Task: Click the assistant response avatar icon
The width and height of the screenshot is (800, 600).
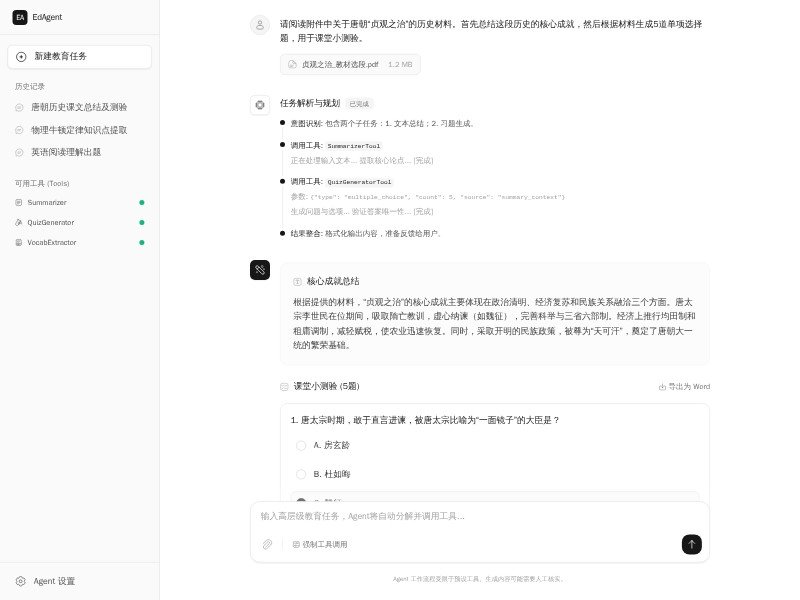Action: pyautogui.click(x=260, y=270)
